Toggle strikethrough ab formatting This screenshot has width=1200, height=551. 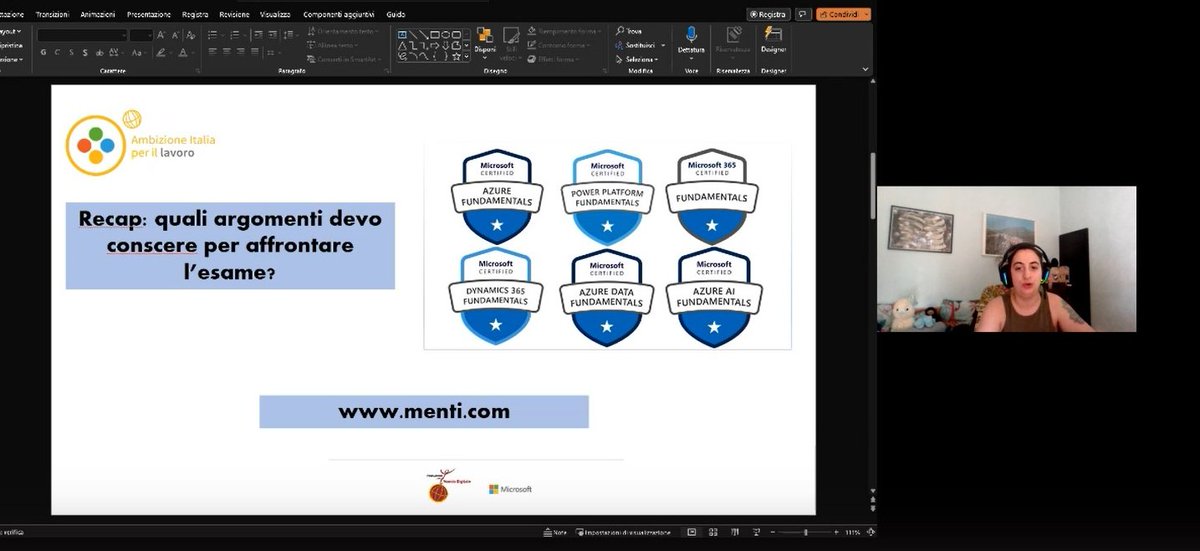point(99,52)
